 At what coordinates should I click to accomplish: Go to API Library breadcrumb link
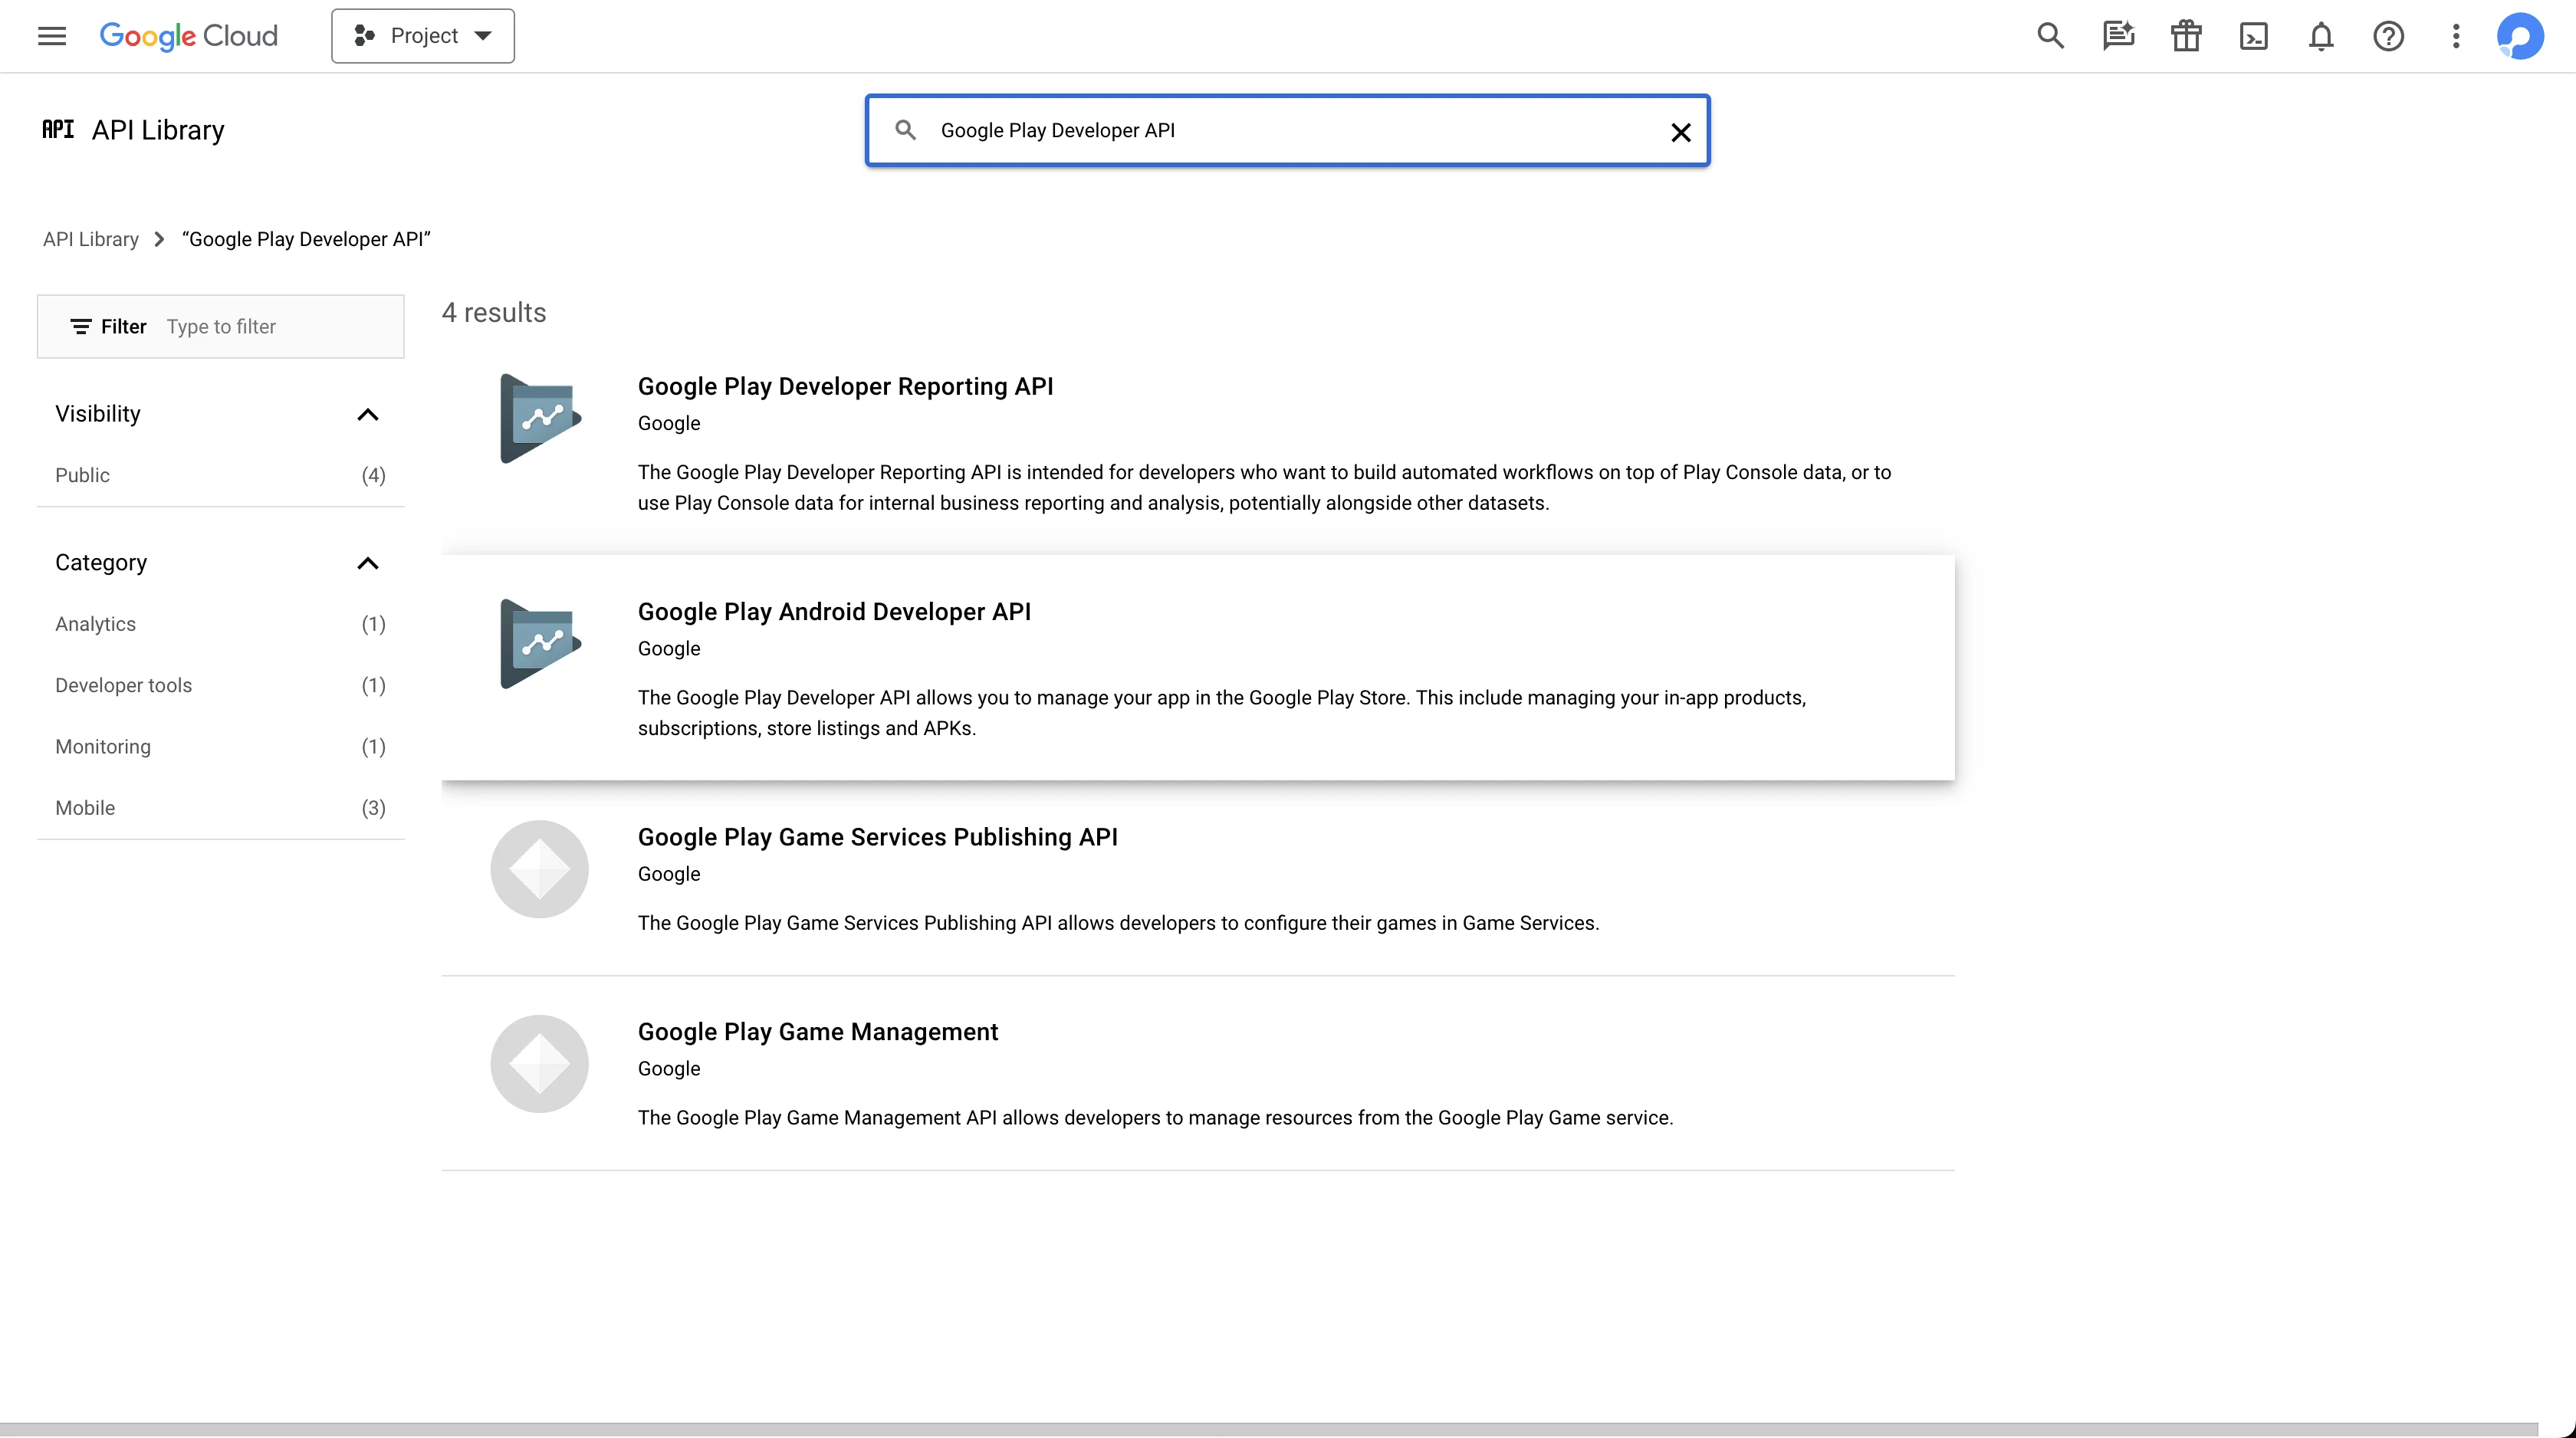(91, 239)
